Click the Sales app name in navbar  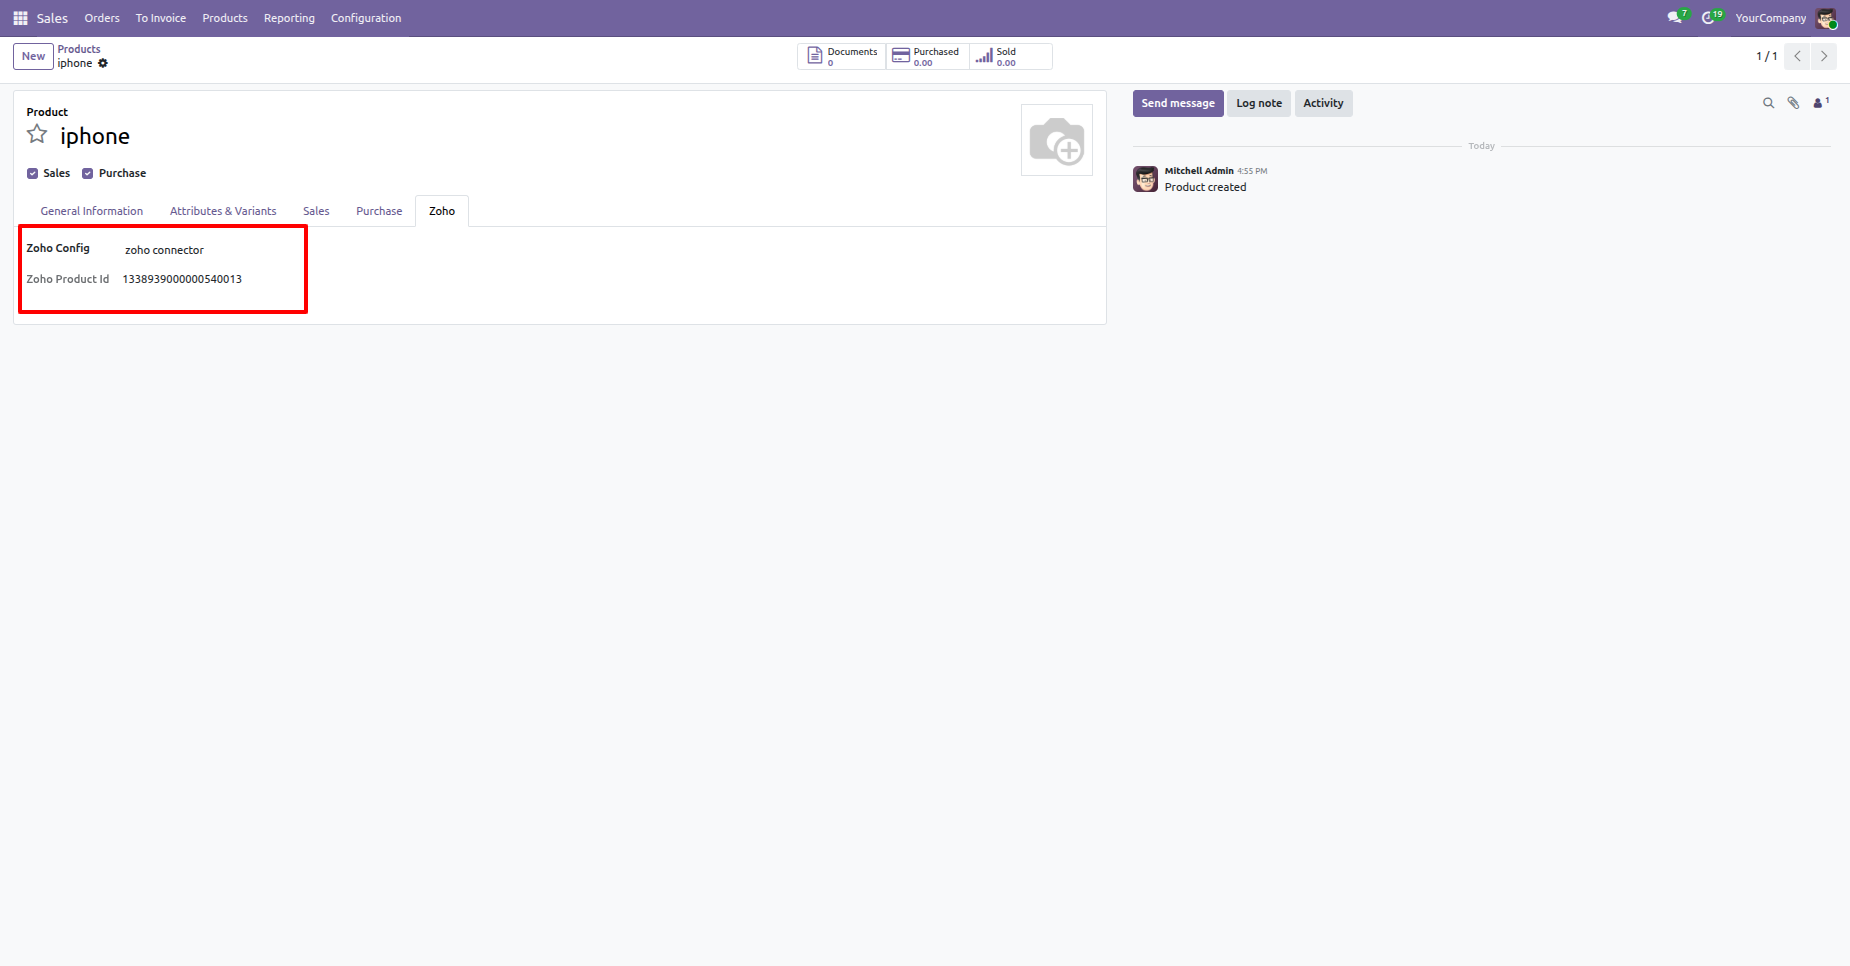point(52,18)
